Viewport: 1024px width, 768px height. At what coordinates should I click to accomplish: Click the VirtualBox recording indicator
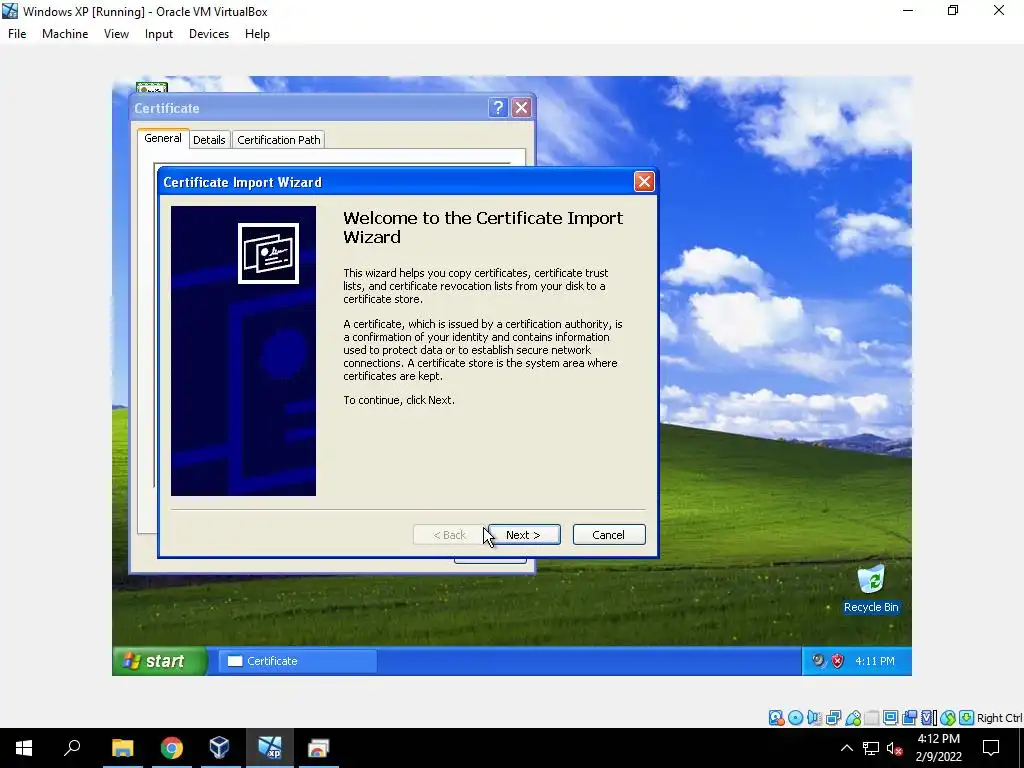tap(909, 718)
